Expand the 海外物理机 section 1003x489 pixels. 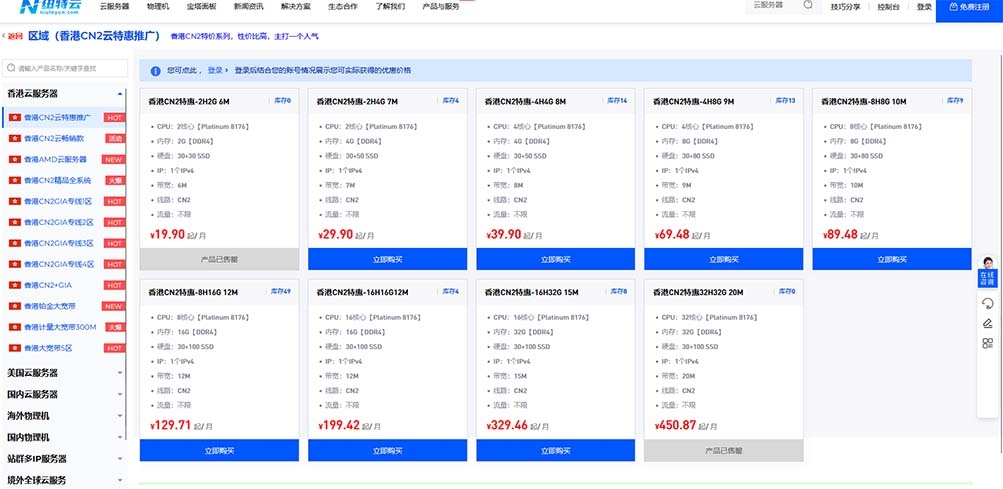(x=120, y=416)
